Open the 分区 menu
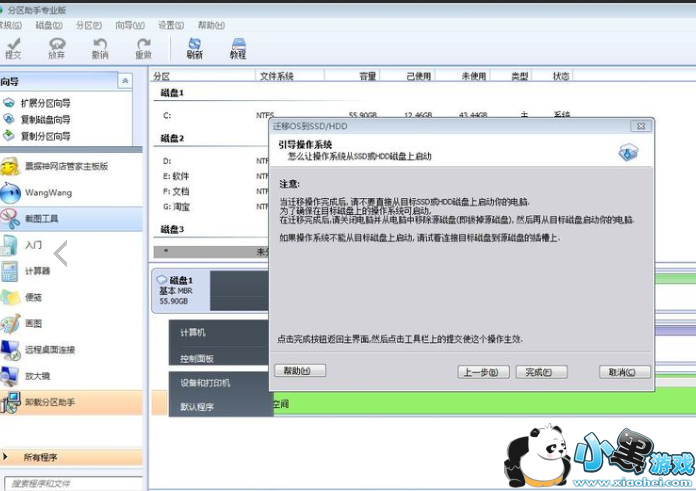The width and height of the screenshot is (696, 491). point(89,25)
